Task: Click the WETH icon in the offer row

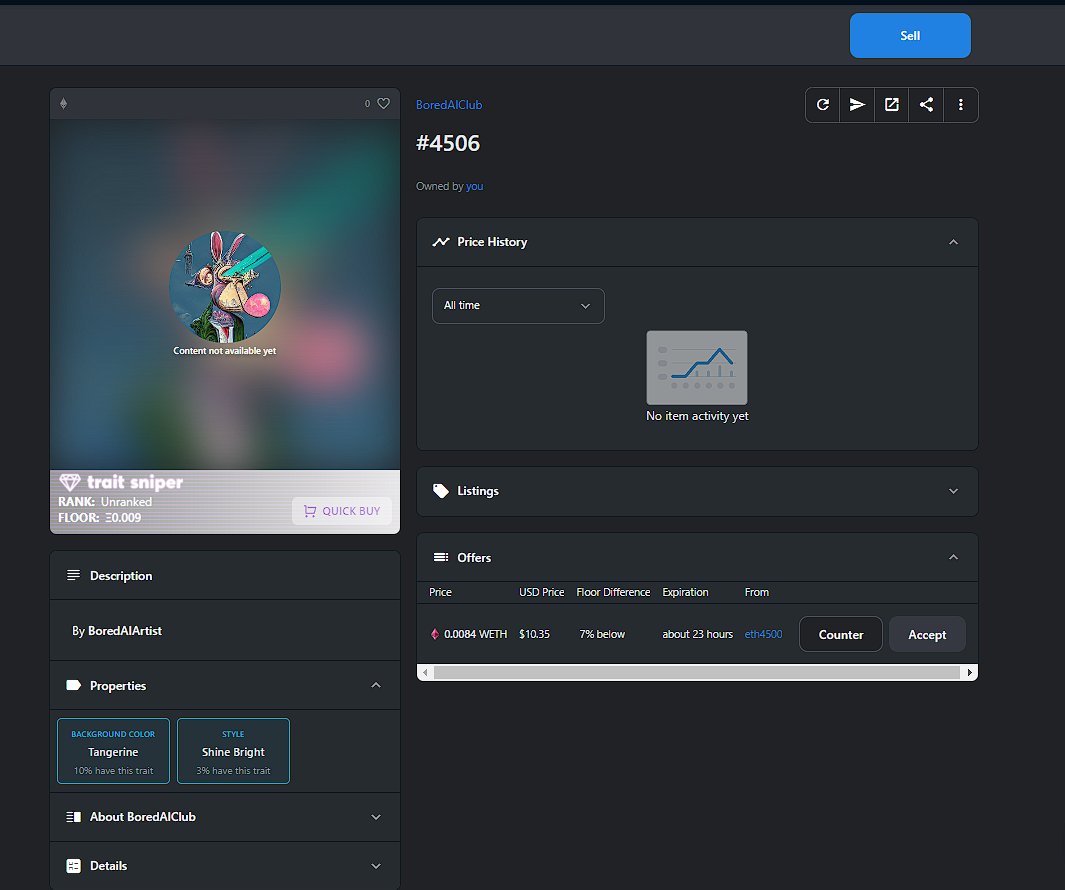Action: point(435,634)
